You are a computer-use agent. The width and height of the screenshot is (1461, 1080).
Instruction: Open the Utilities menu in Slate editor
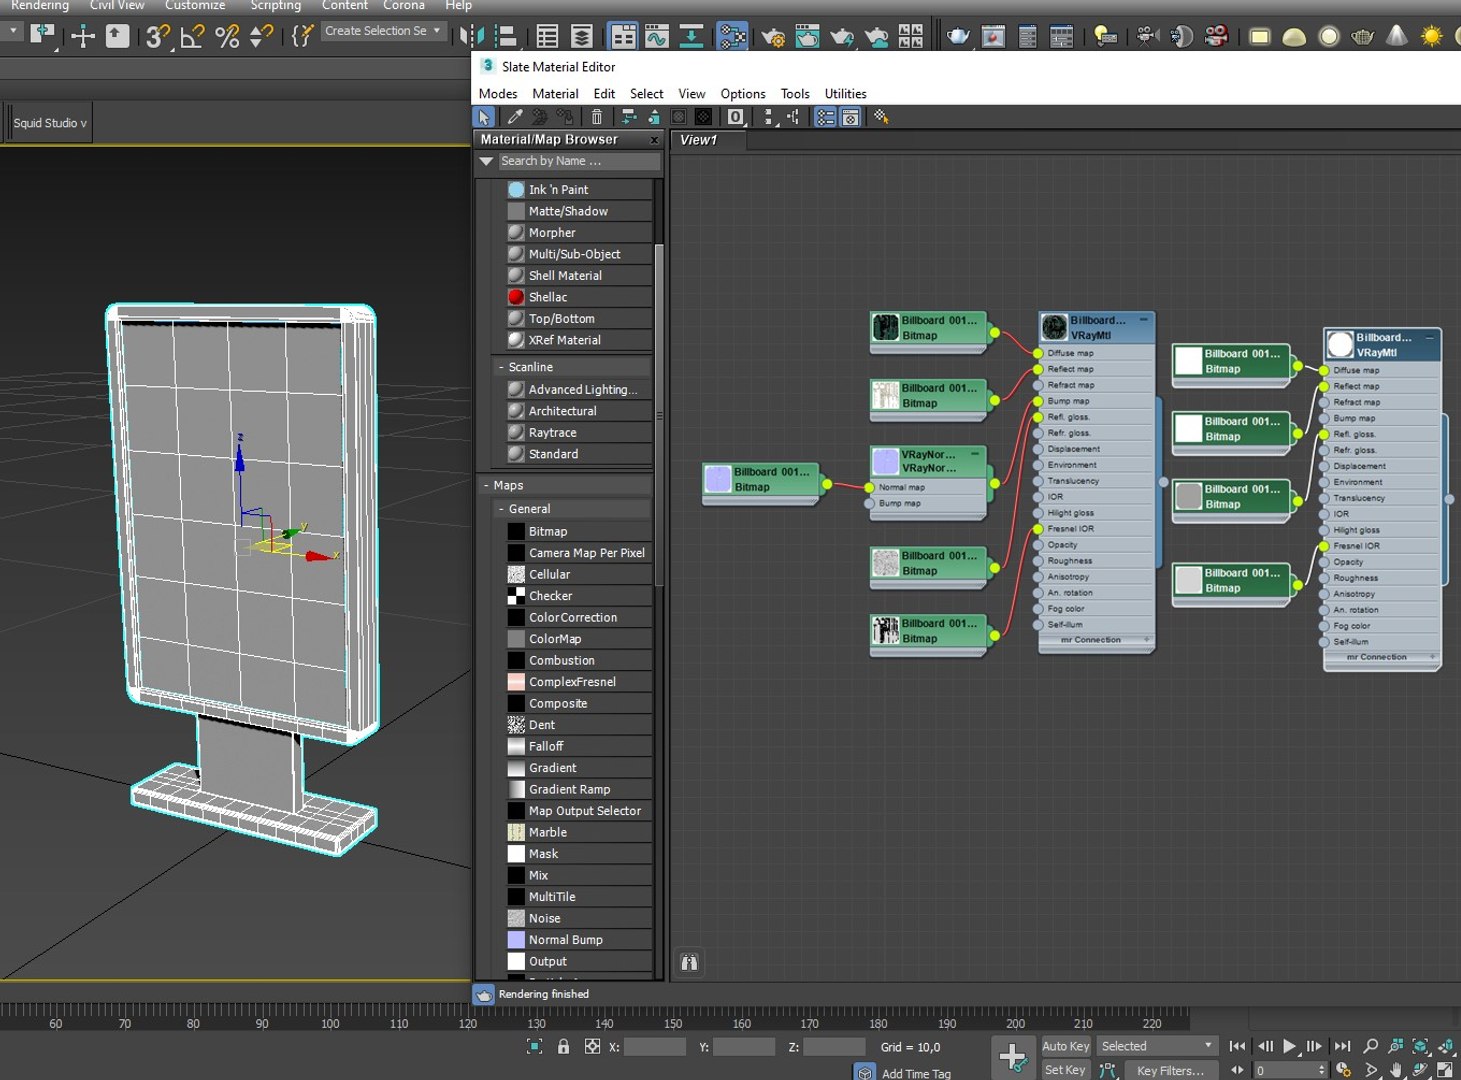pyautogui.click(x=845, y=94)
